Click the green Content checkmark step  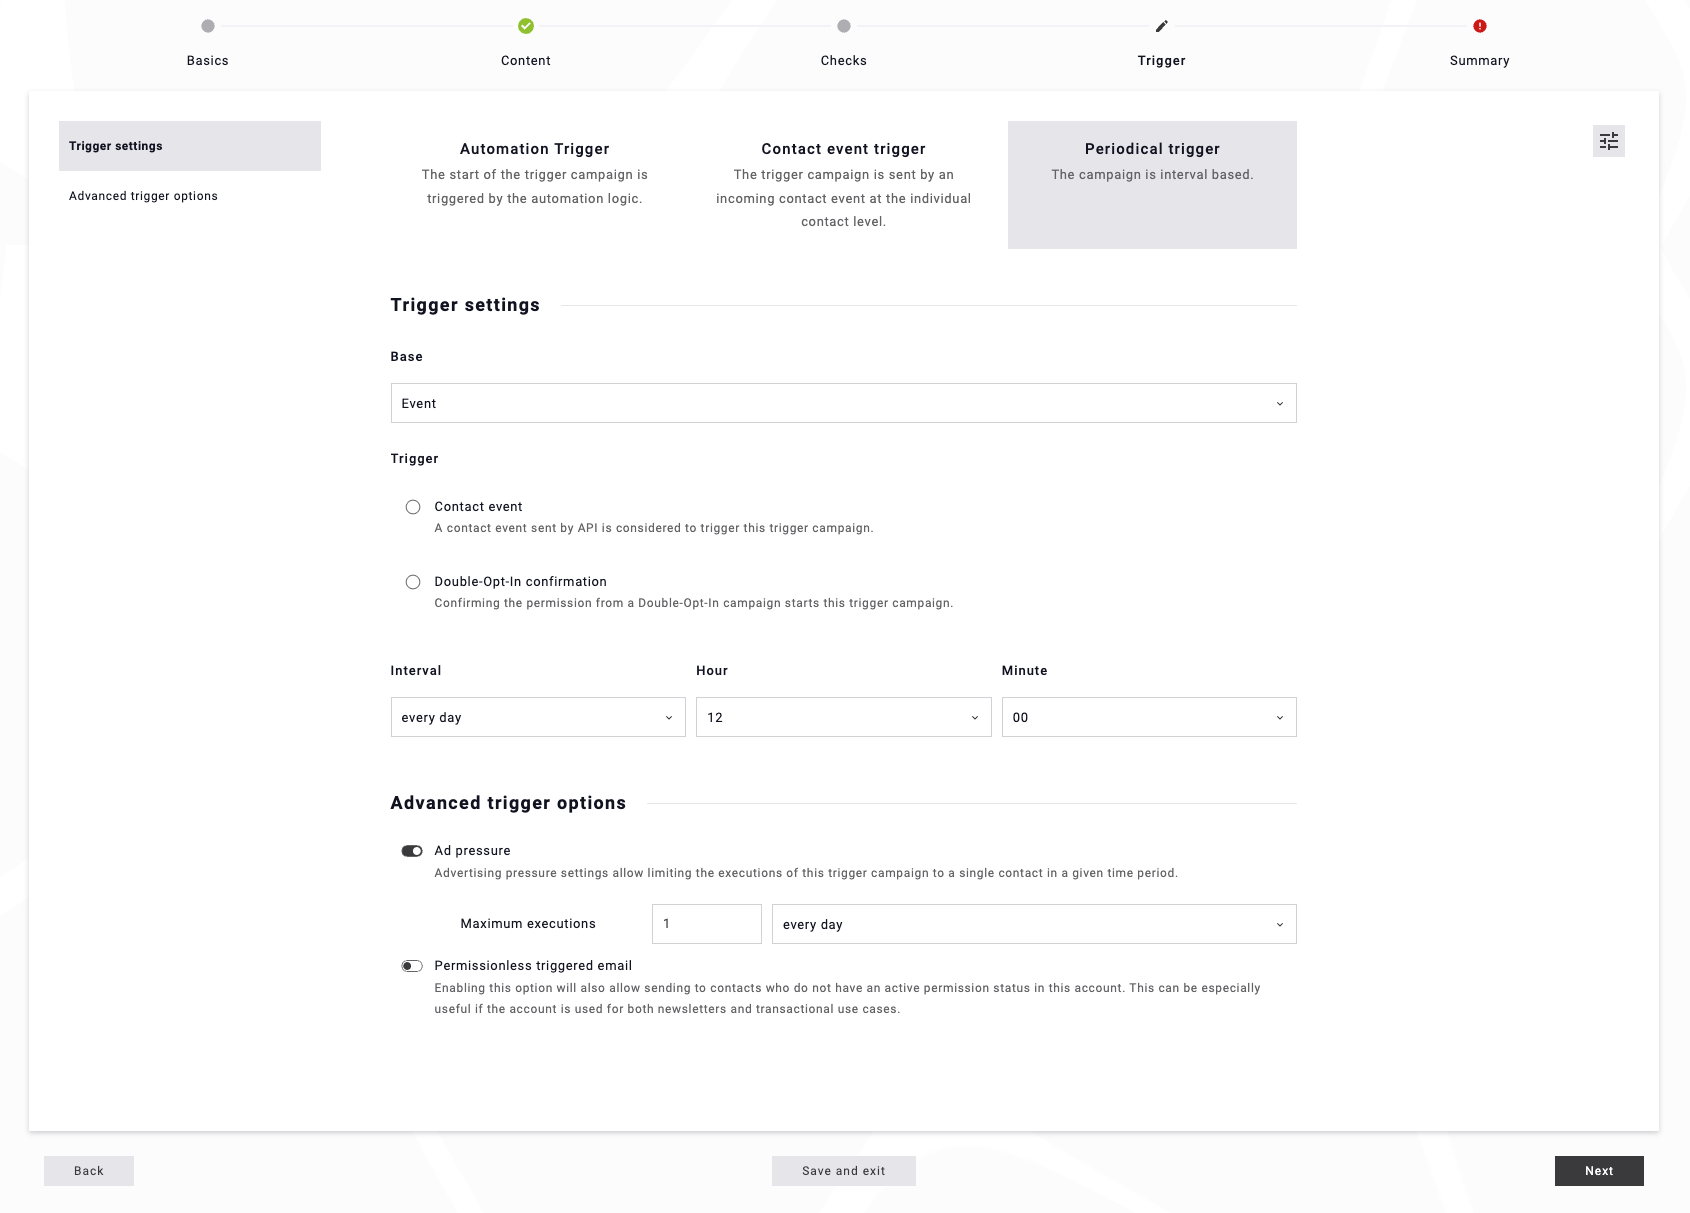coord(526,26)
